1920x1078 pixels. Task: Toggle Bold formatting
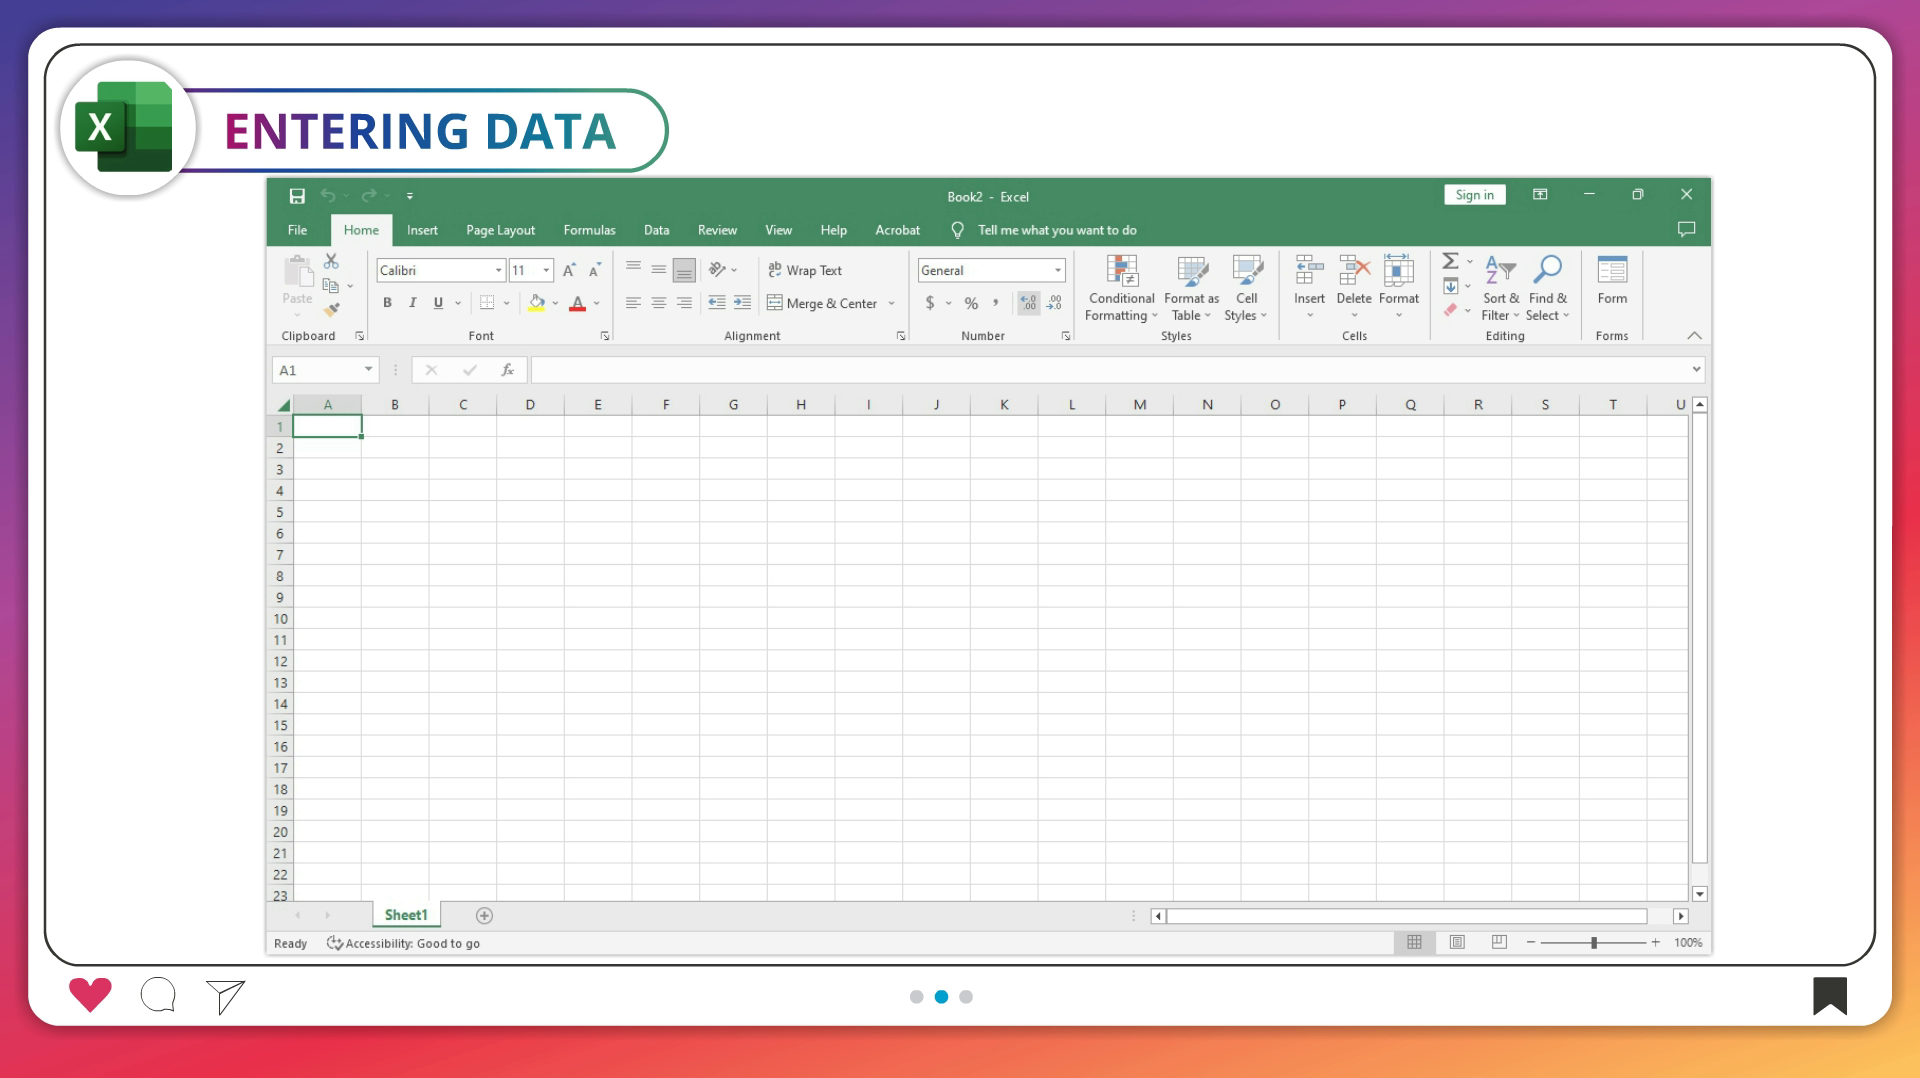387,303
